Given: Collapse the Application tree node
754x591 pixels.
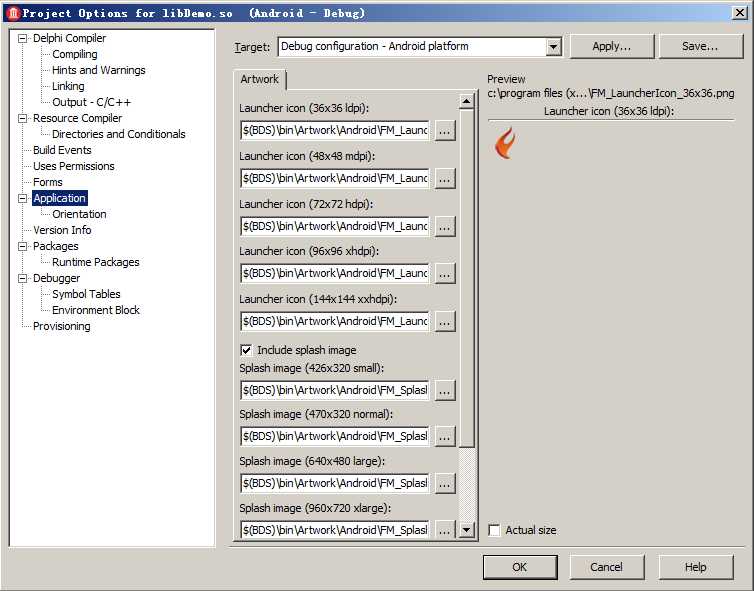Looking at the screenshot, I should click(22, 198).
